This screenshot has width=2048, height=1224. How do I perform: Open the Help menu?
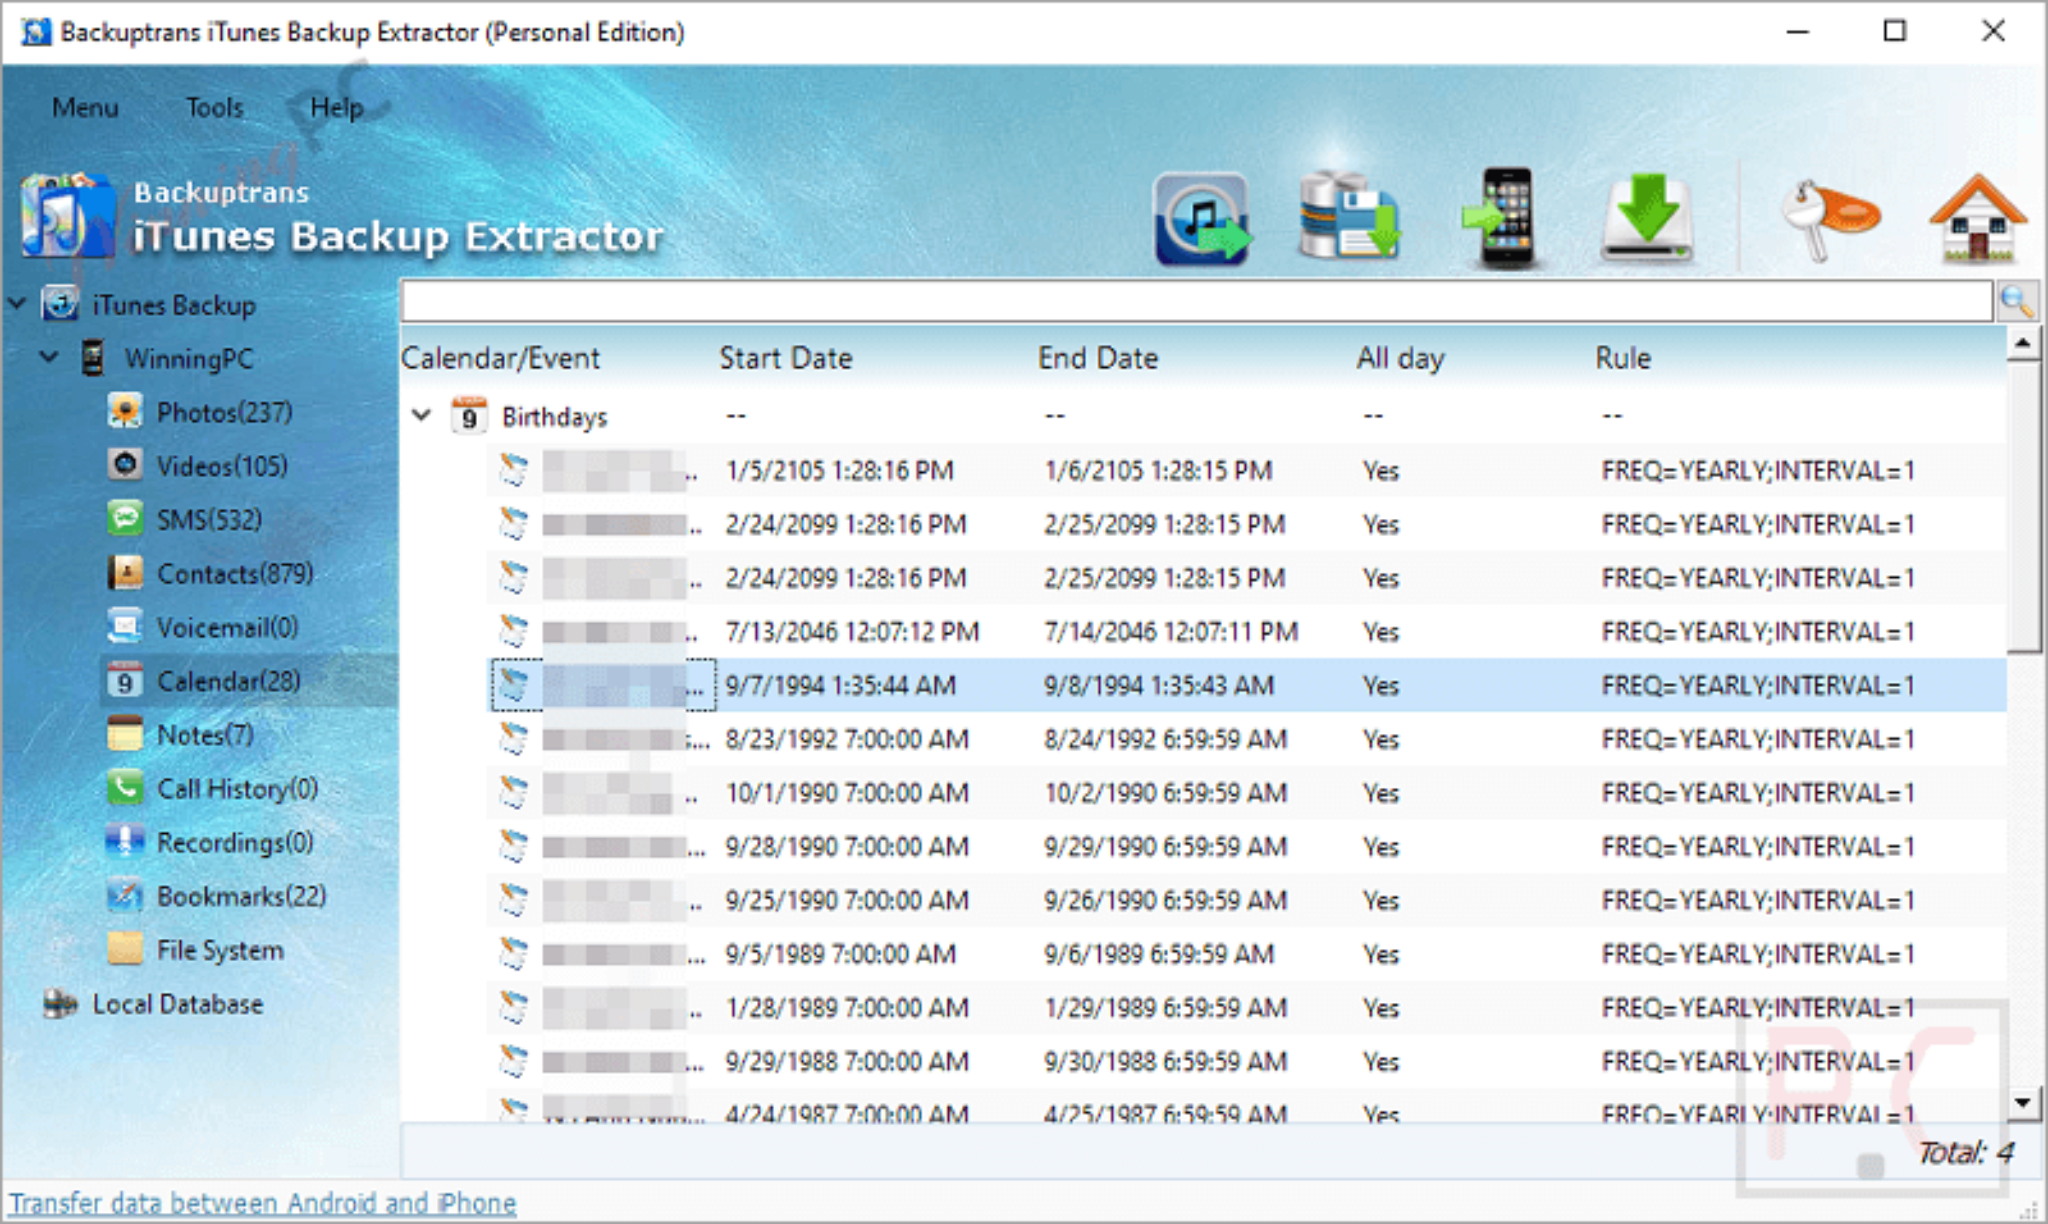click(x=336, y=107)
